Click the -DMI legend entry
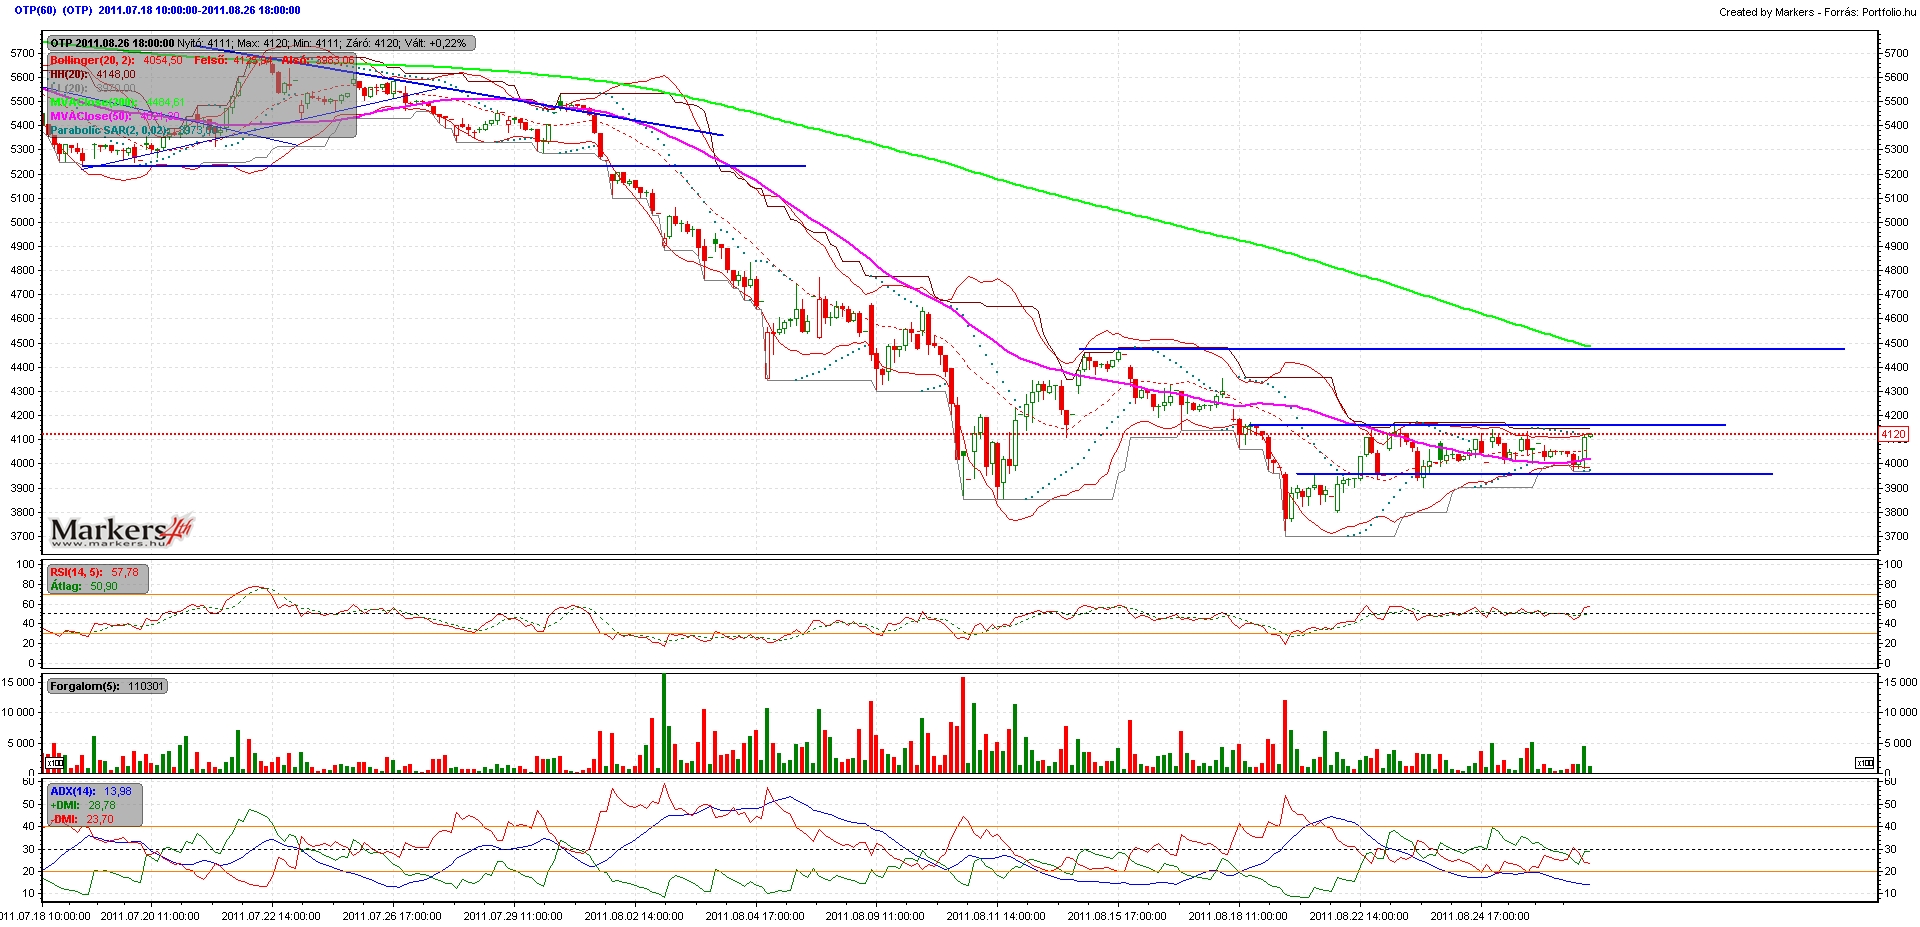 (82, 819)
